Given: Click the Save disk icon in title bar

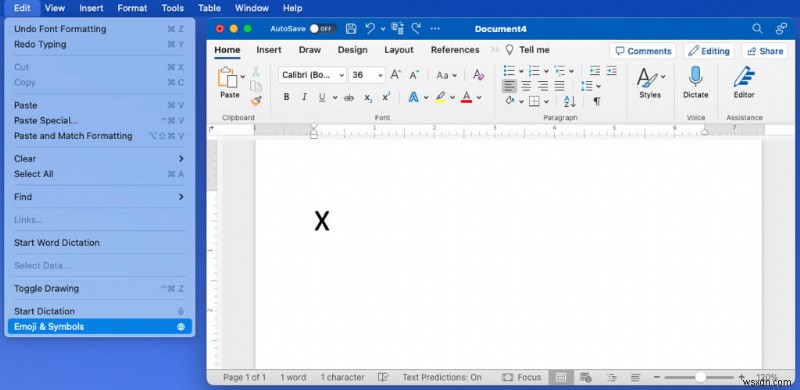Looking at the screenshot, I should [x=351, y=29].
